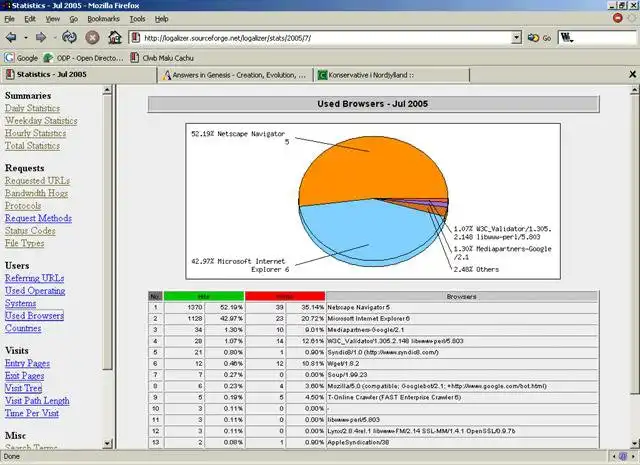Reload the page with the Reload icon
Image resolution: width=640 pixels, height=465 pixels.
click(69, 38)
